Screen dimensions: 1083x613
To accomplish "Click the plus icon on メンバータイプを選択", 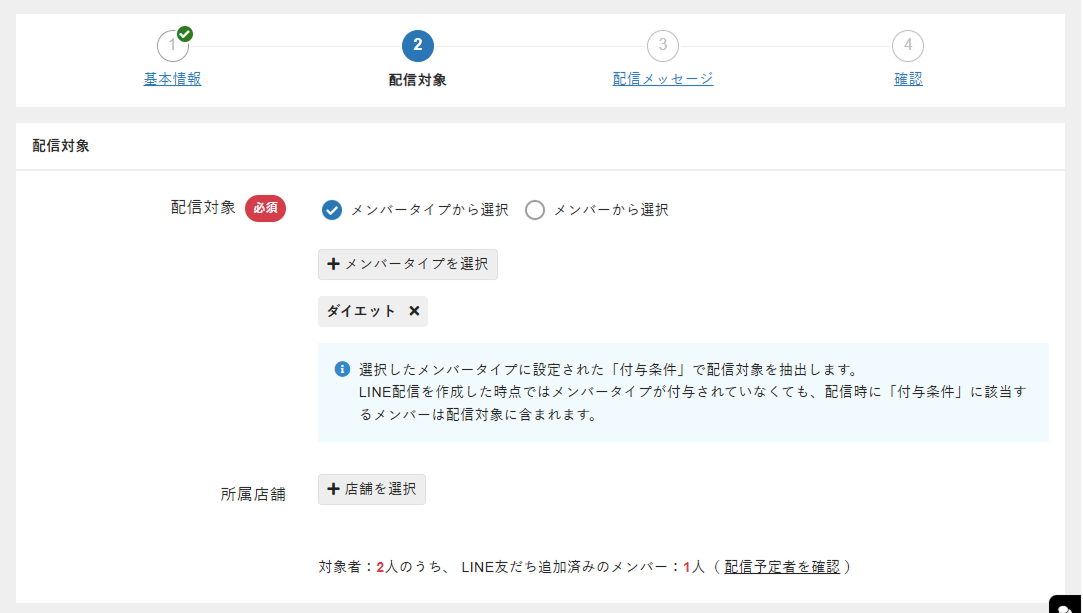I will pyautogui.click(x=334, y=264).
